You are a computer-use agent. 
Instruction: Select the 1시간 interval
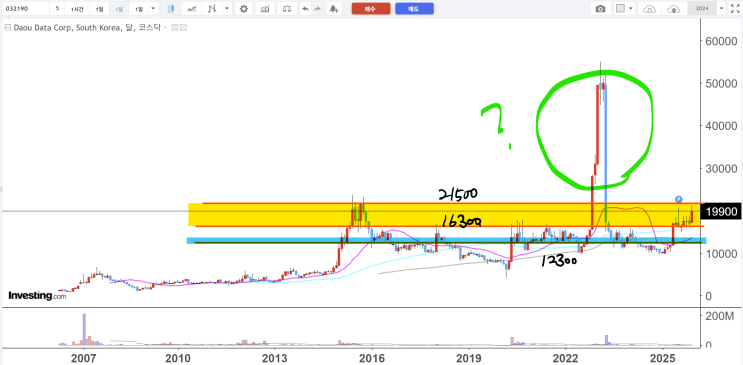[77, 9]
